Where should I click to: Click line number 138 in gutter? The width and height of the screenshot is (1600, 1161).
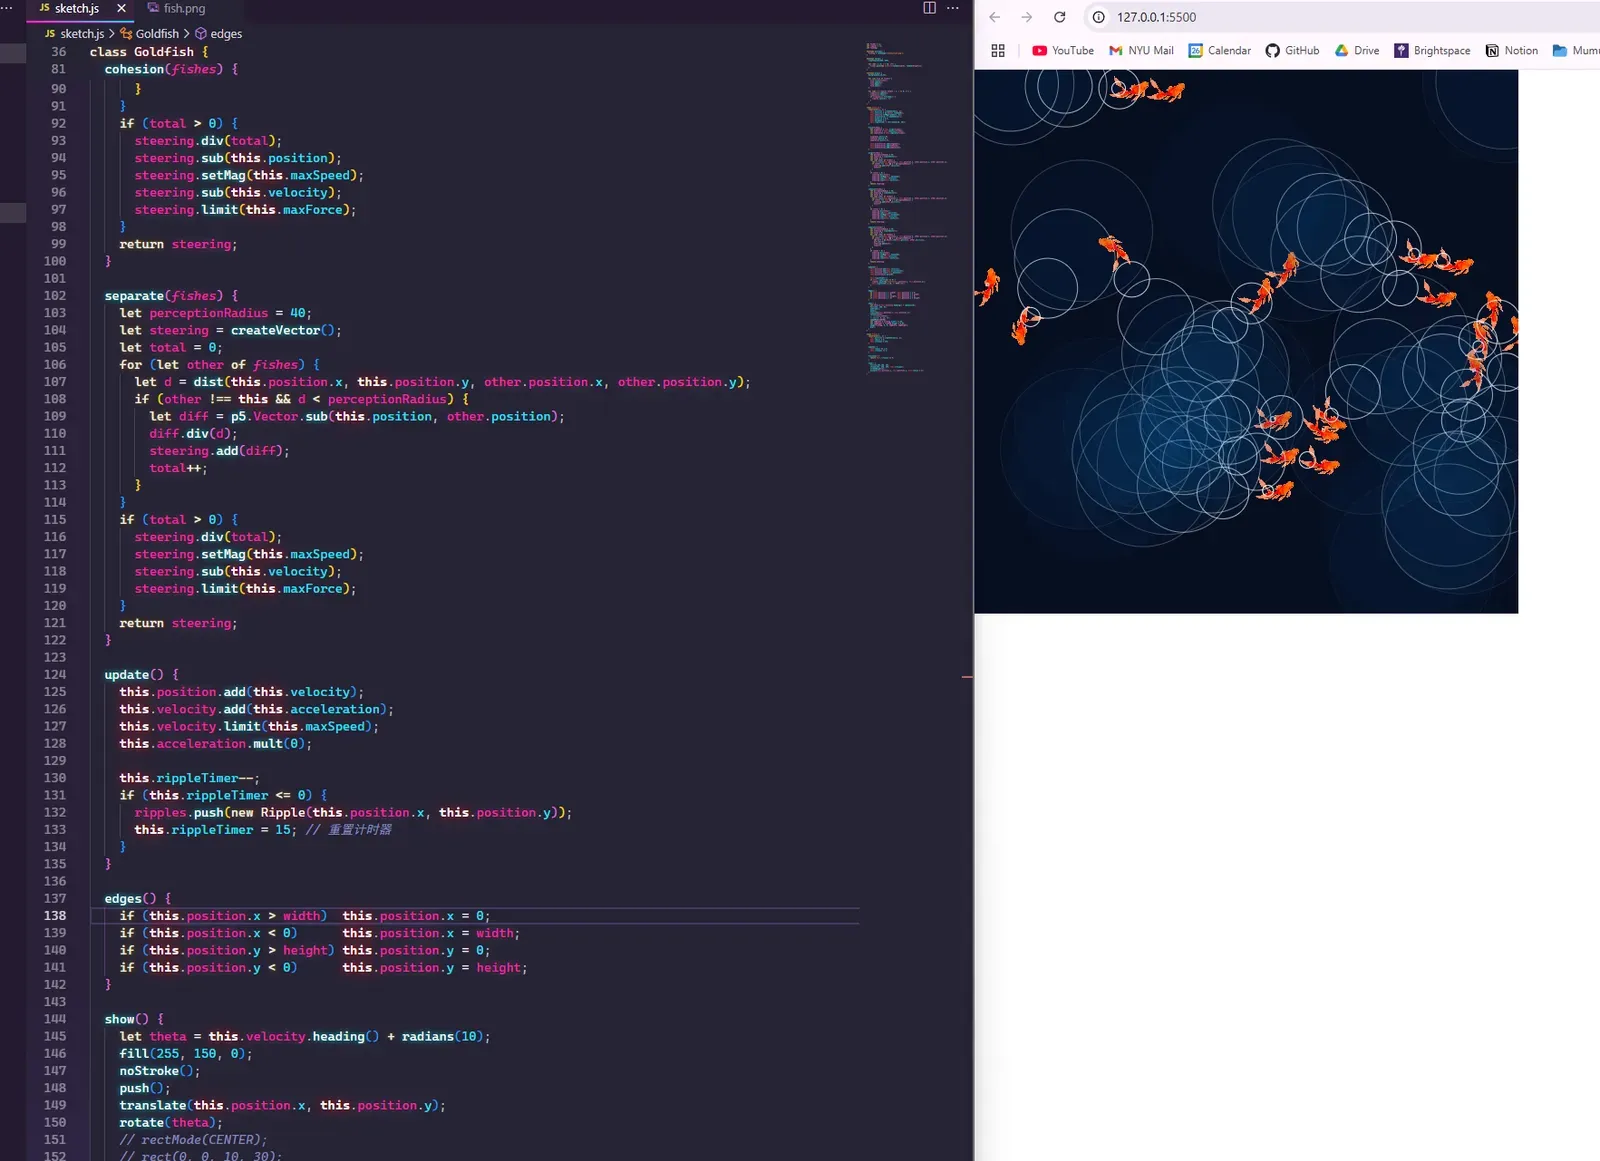[x=55, y=916]
